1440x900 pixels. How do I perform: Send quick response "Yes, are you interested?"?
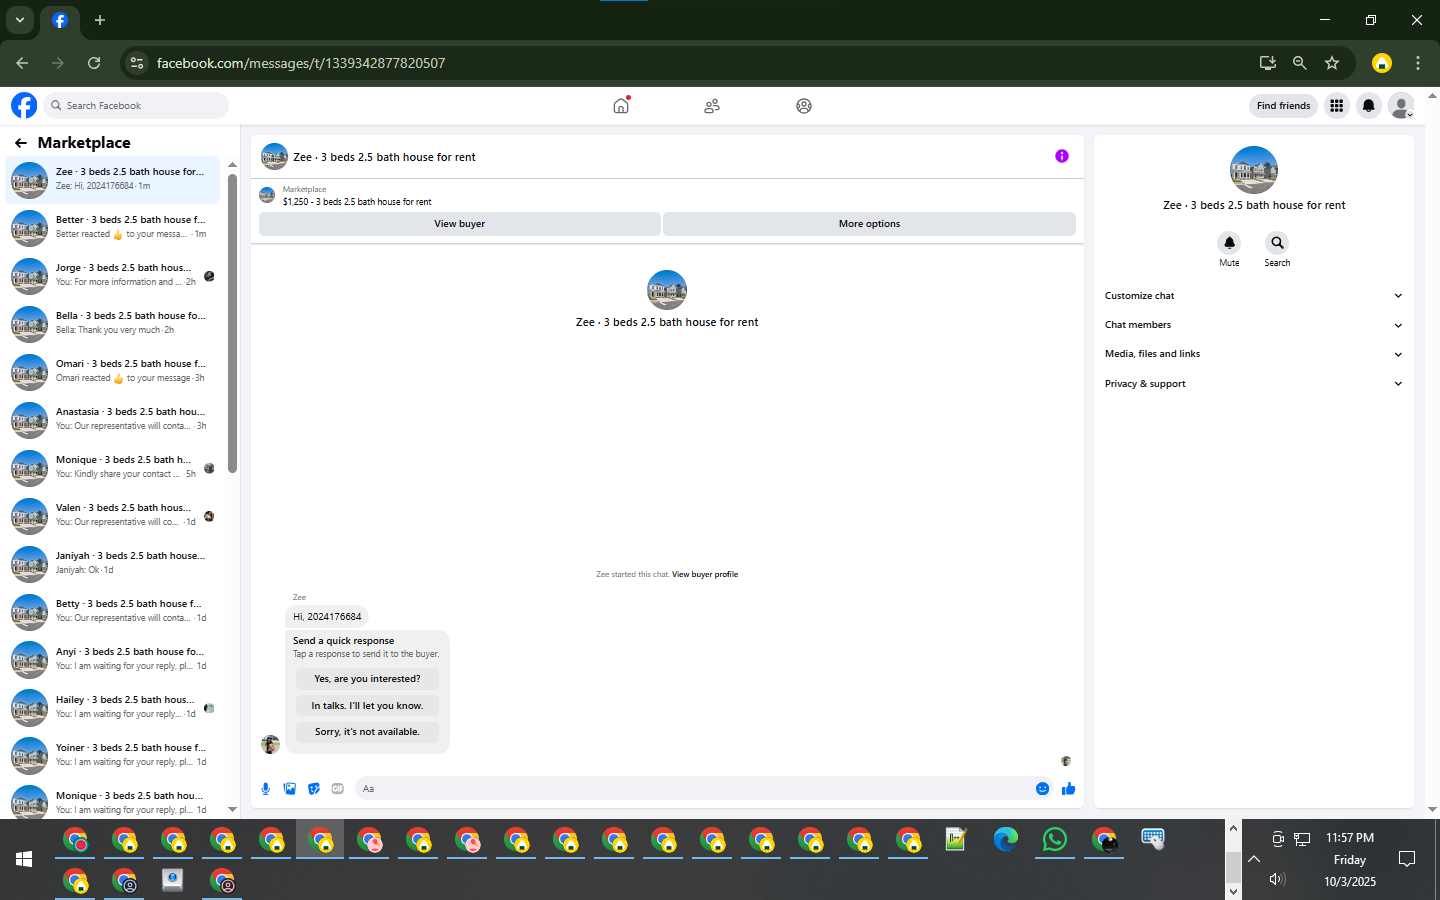pyautogui.click(x=367, y=679)
